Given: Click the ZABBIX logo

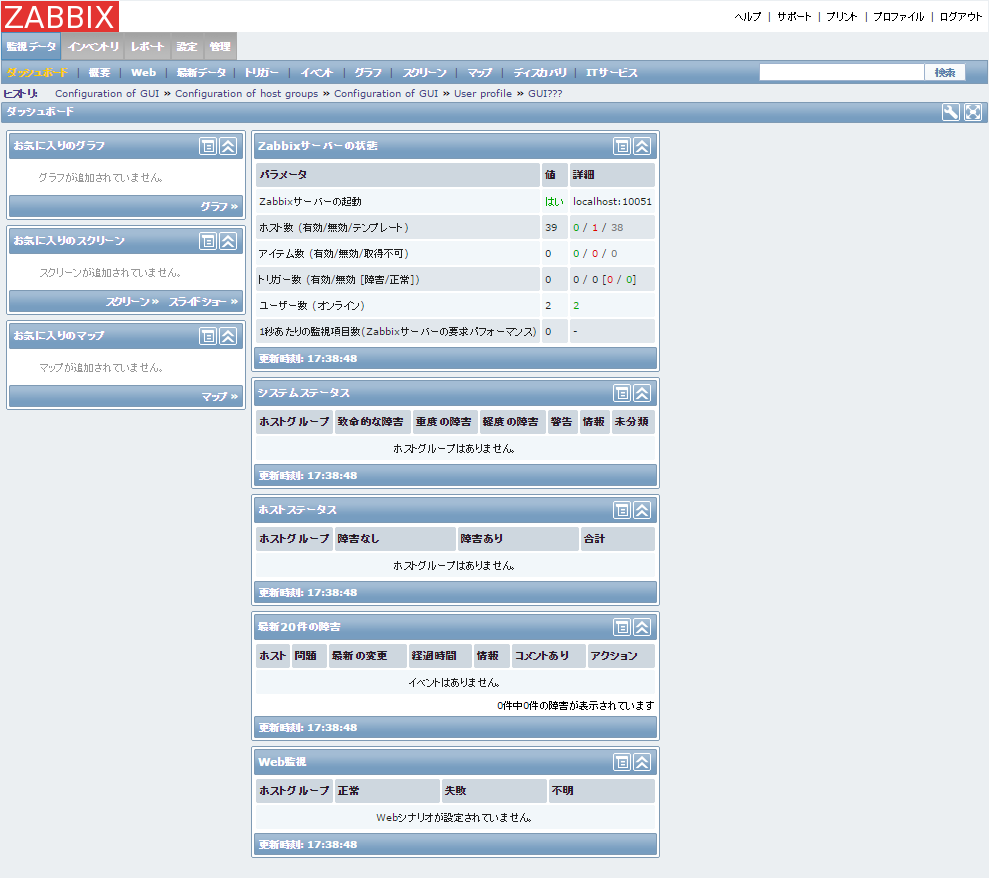Looking at the screenshot, I should coord(61,16).
